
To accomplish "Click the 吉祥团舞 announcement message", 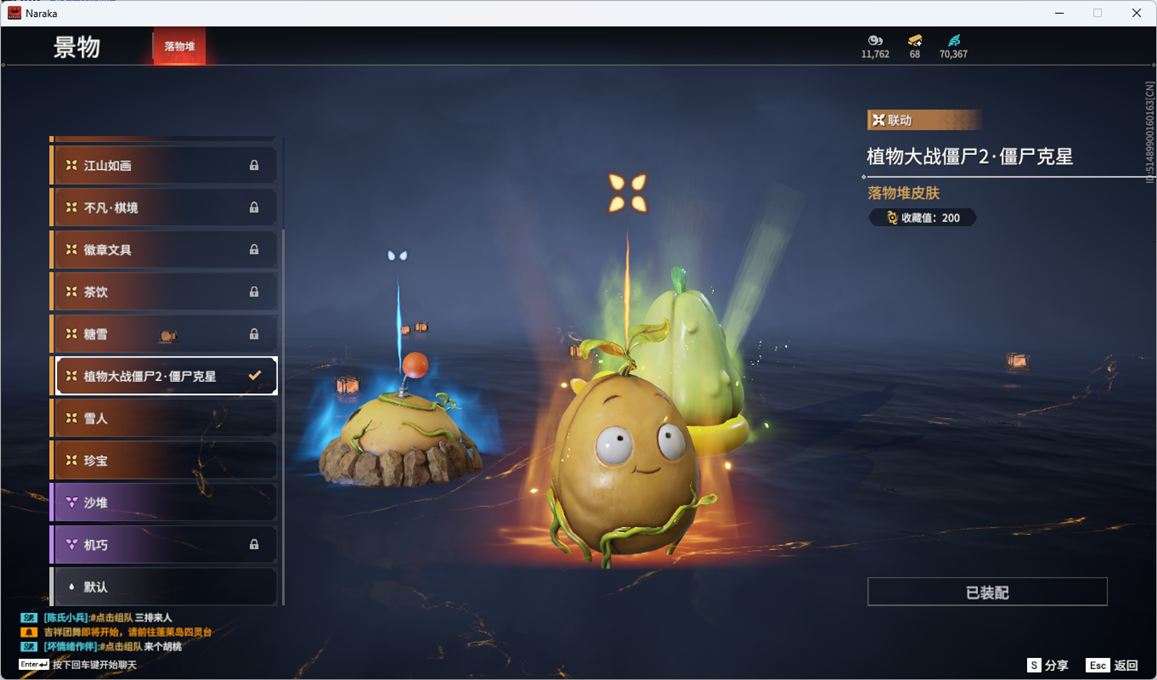I will 118,632.
